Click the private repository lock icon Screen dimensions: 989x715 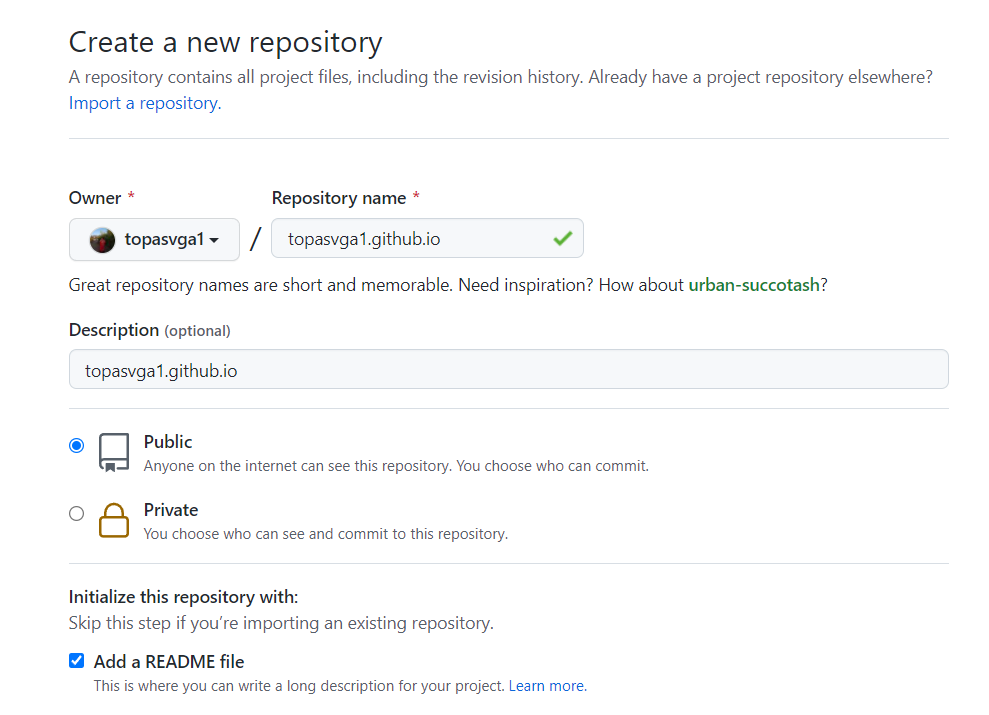114,520
